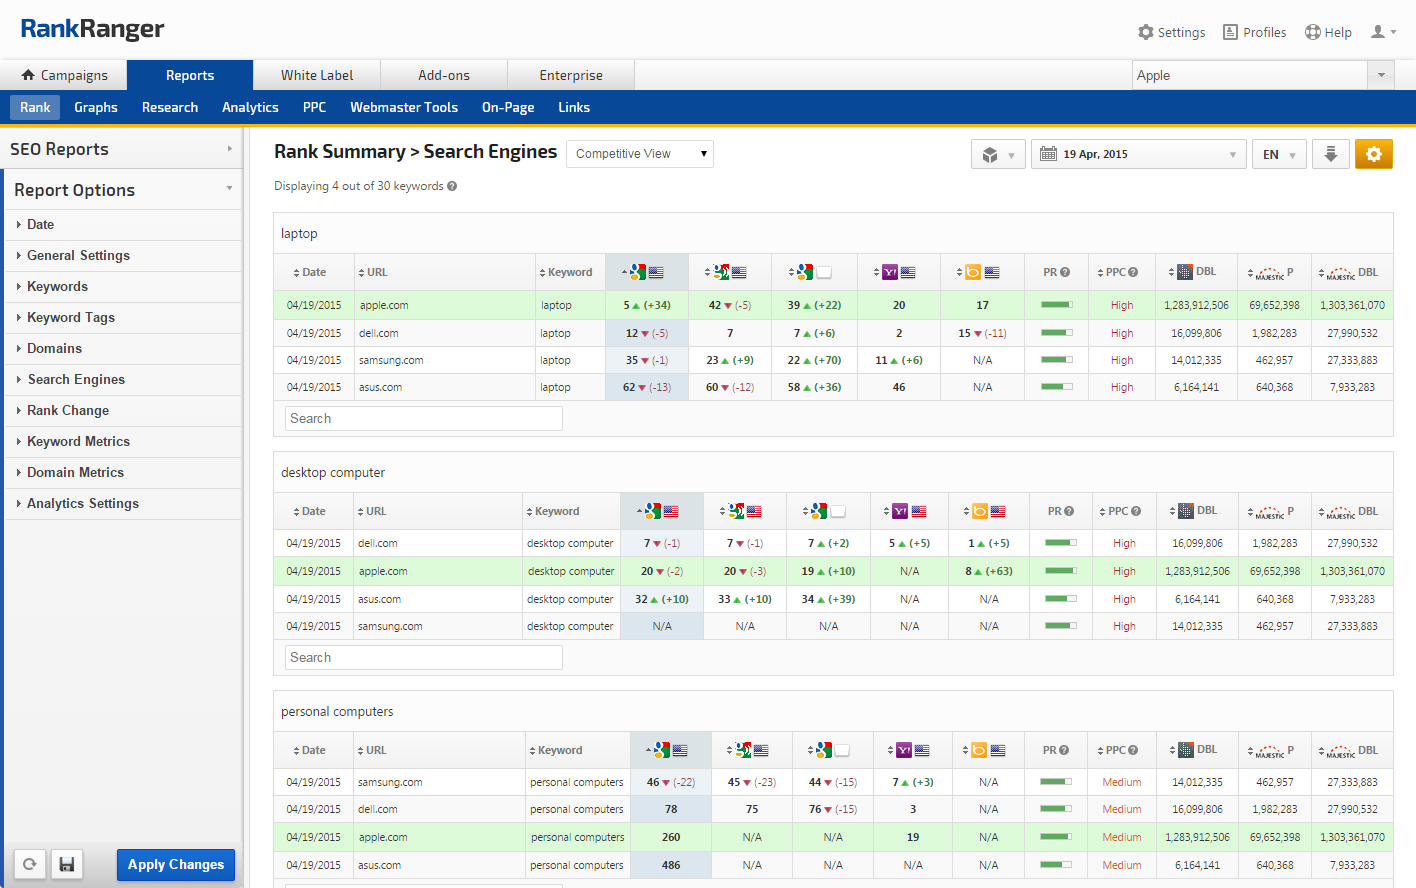Expand the Keyword Tags option
The image size is (1416, 888).
pyautogui.click(x=70, y=317)
